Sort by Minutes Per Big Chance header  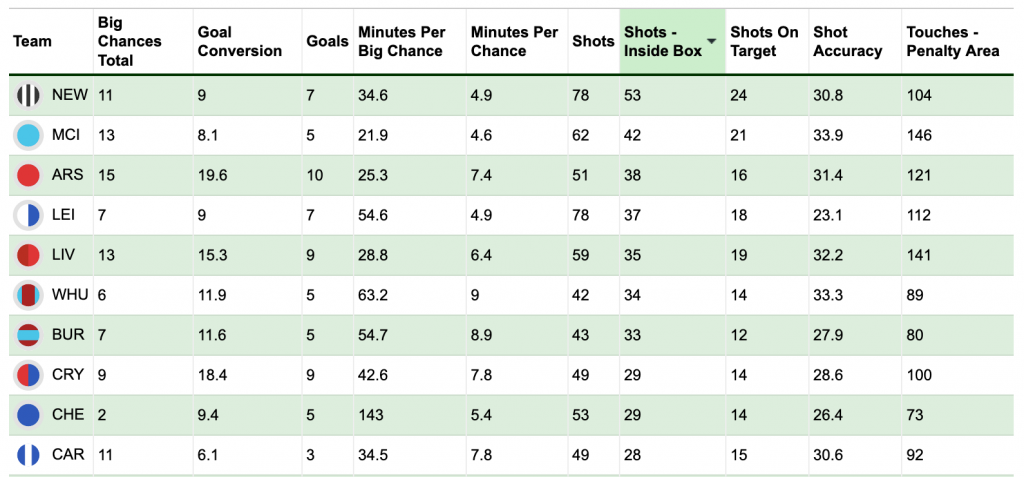(402, 41)
